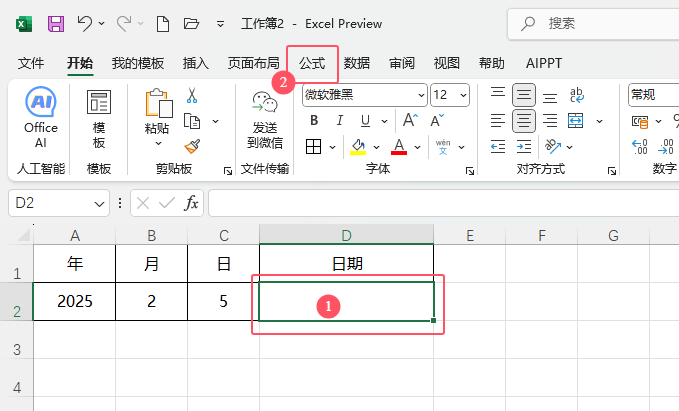
Task: Click the fx Insert Function button
Action: (191, 203)
